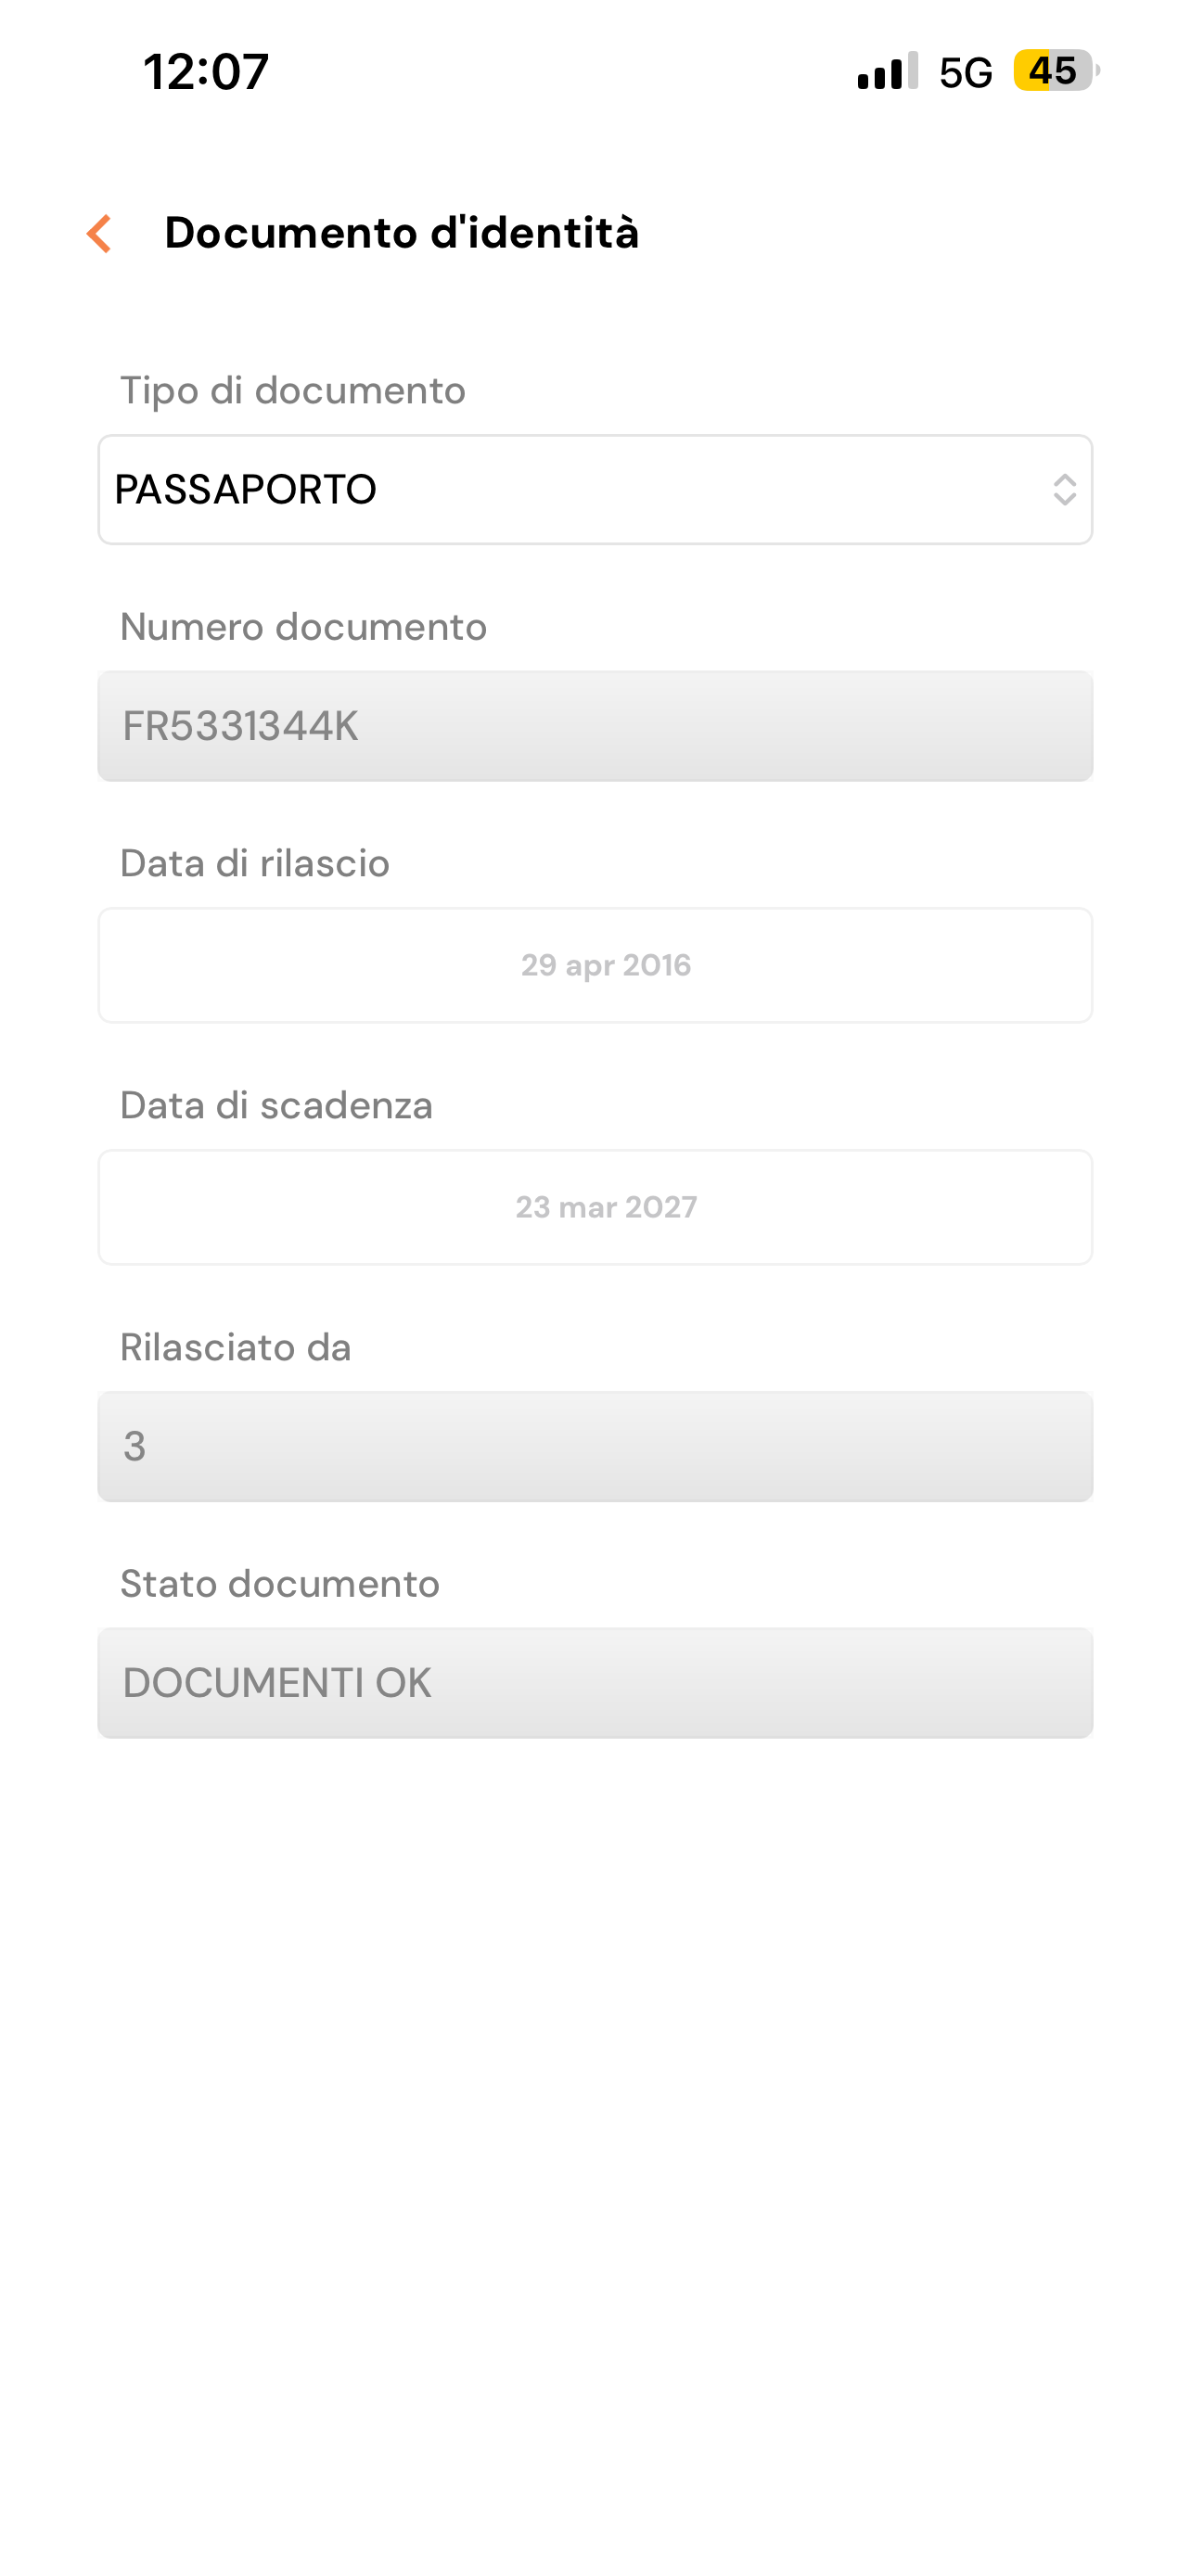Tap the Numero documento label
The width and height of the screenshot is (1191, 2576).
pyautogui.click(x=303, y=627)
